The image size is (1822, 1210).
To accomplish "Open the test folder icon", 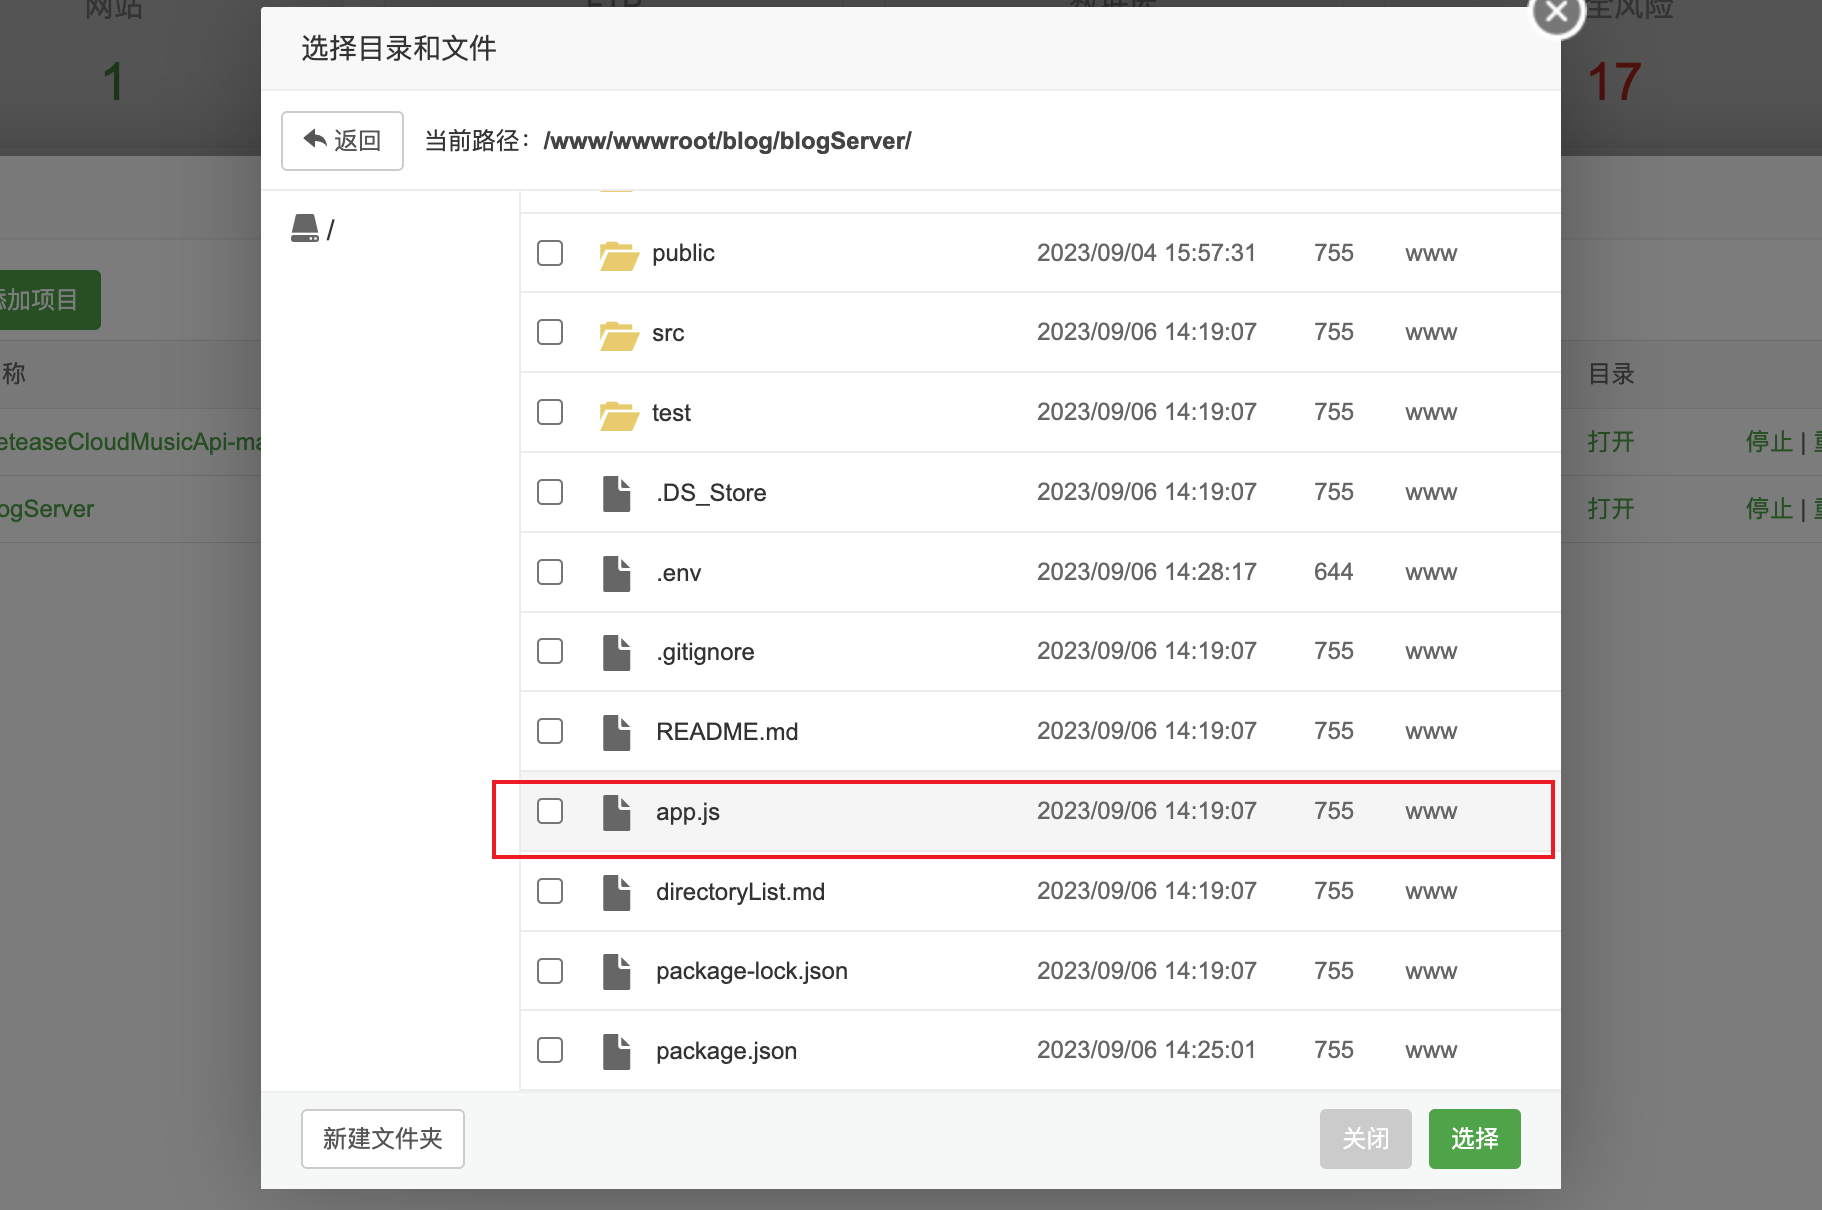I will tap(619, 415).
